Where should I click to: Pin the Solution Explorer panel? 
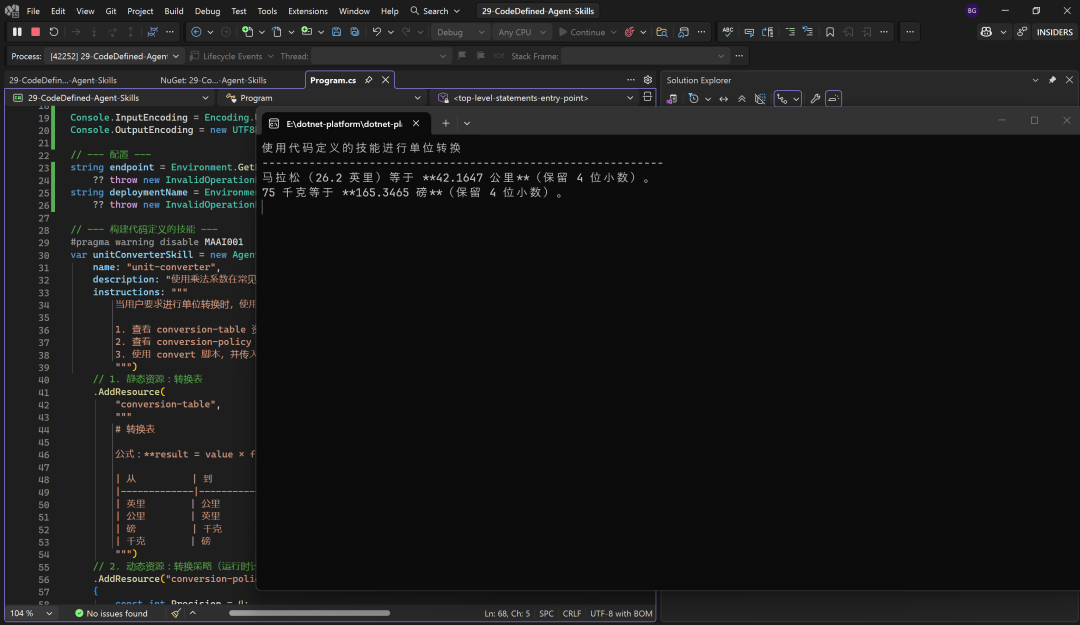[1052, 80]
